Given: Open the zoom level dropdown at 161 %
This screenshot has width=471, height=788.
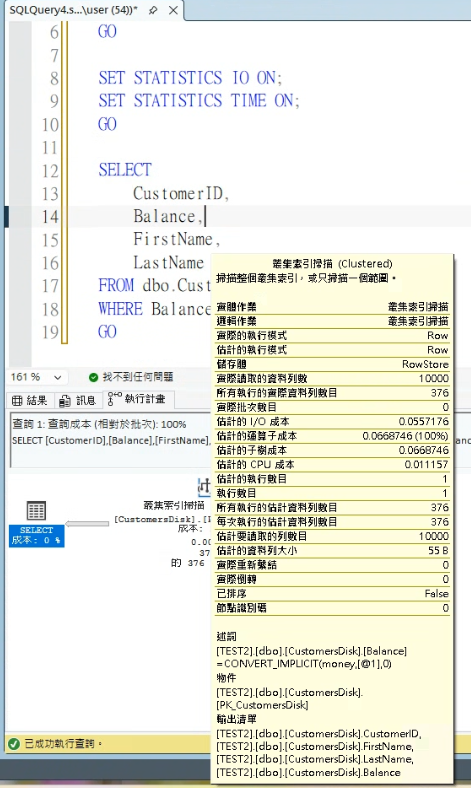Looking at the screenshot, I should (57, 377).
